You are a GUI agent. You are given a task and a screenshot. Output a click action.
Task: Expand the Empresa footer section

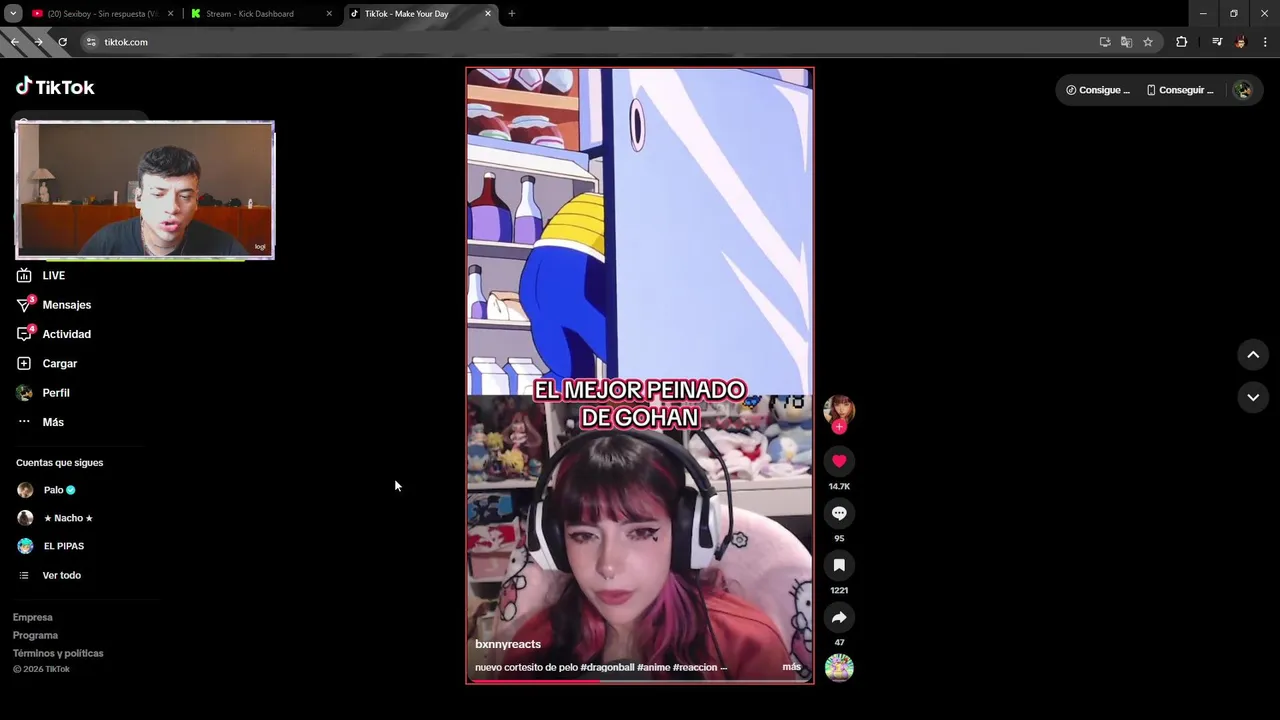pyautogui.click(x=33, y=617)
